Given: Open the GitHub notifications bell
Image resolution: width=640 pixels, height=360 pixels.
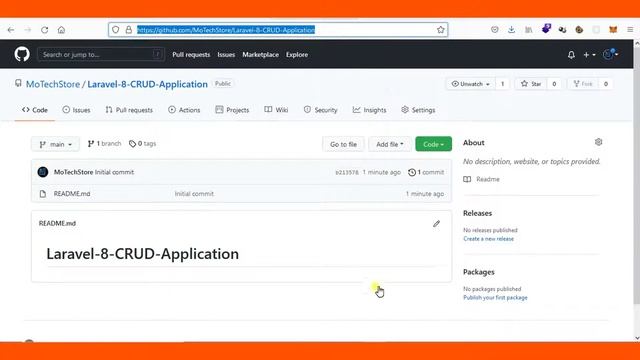Looking at the screenshot, I should (571, 55).
